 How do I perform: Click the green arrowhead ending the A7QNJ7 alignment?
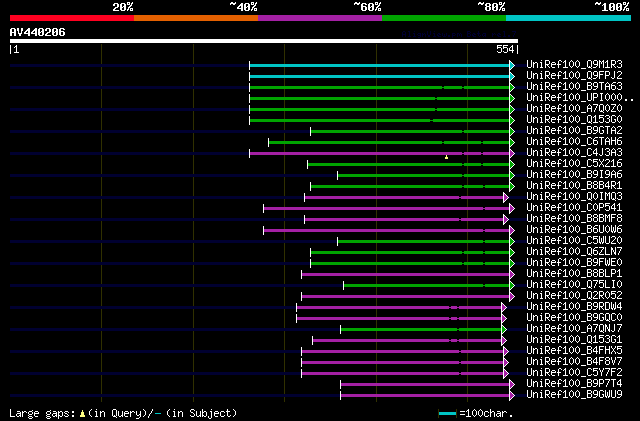504,330
